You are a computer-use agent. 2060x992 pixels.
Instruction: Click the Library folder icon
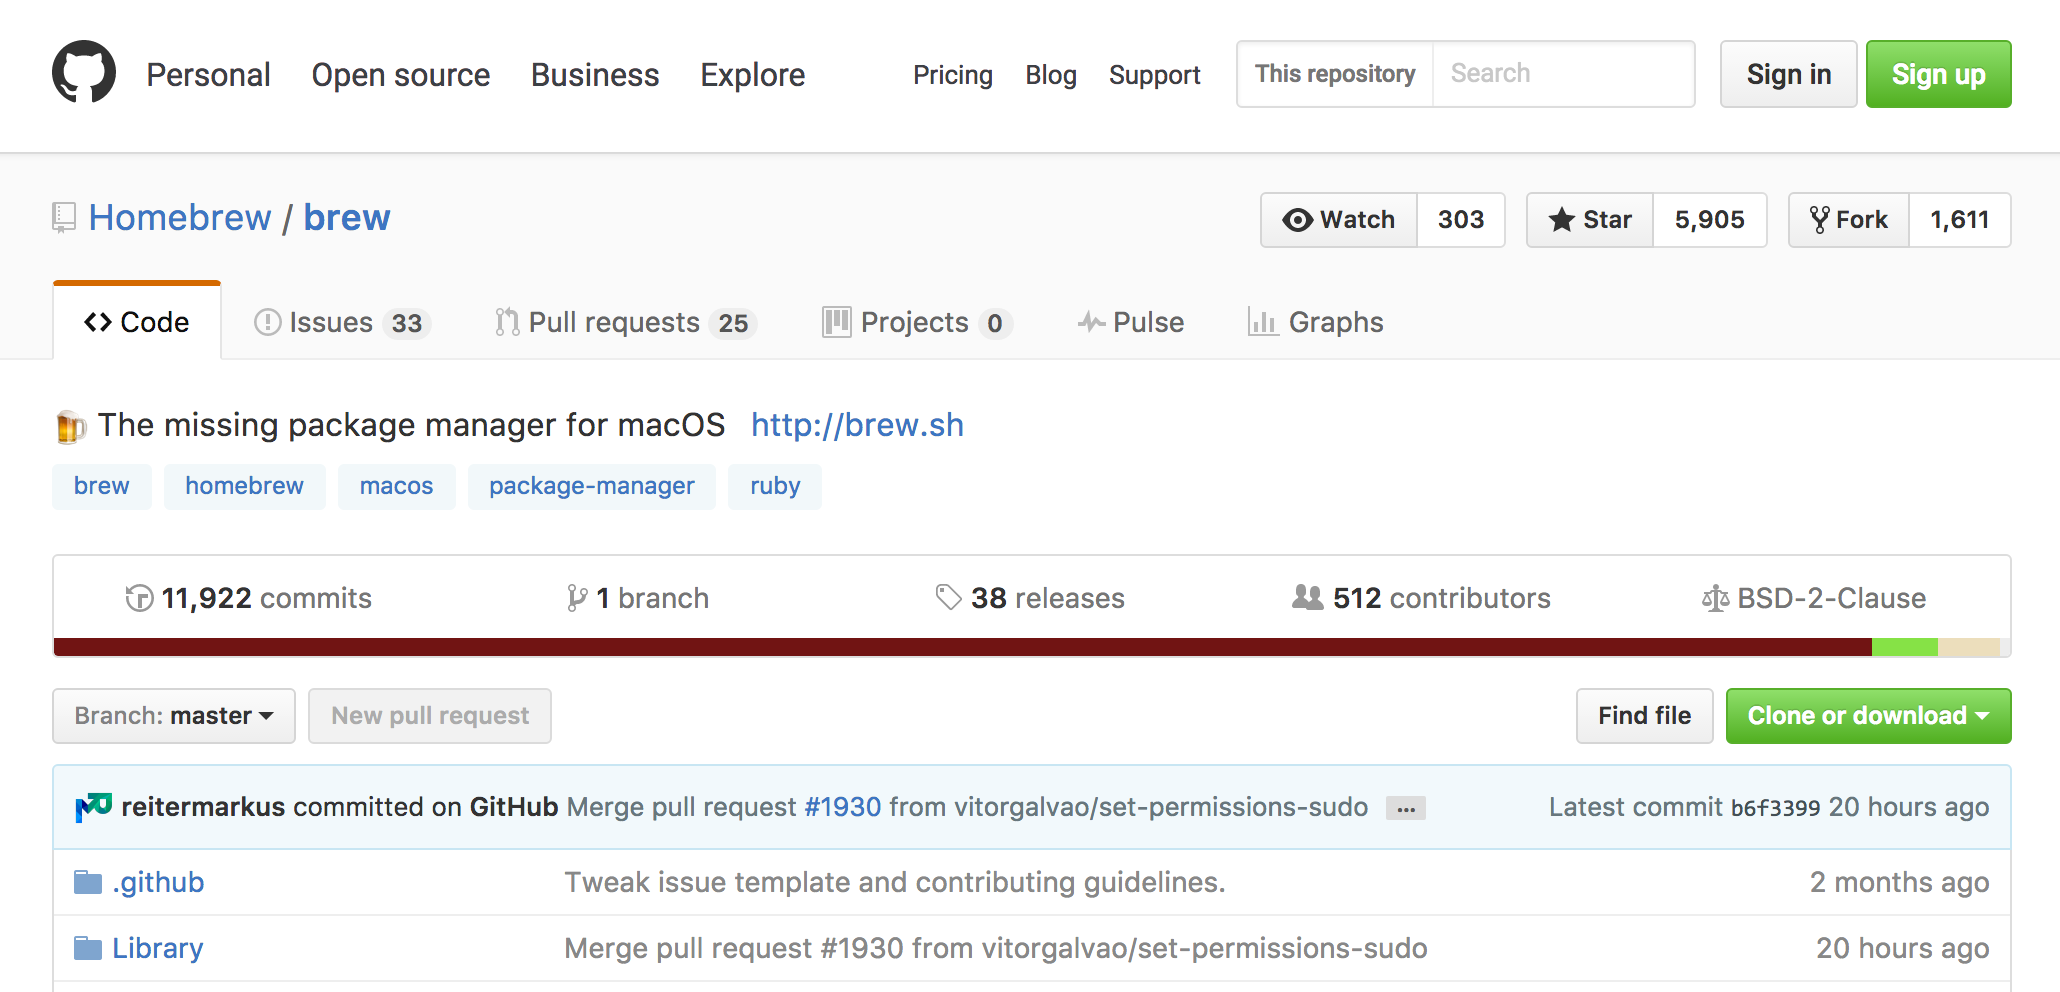(88, 948)
